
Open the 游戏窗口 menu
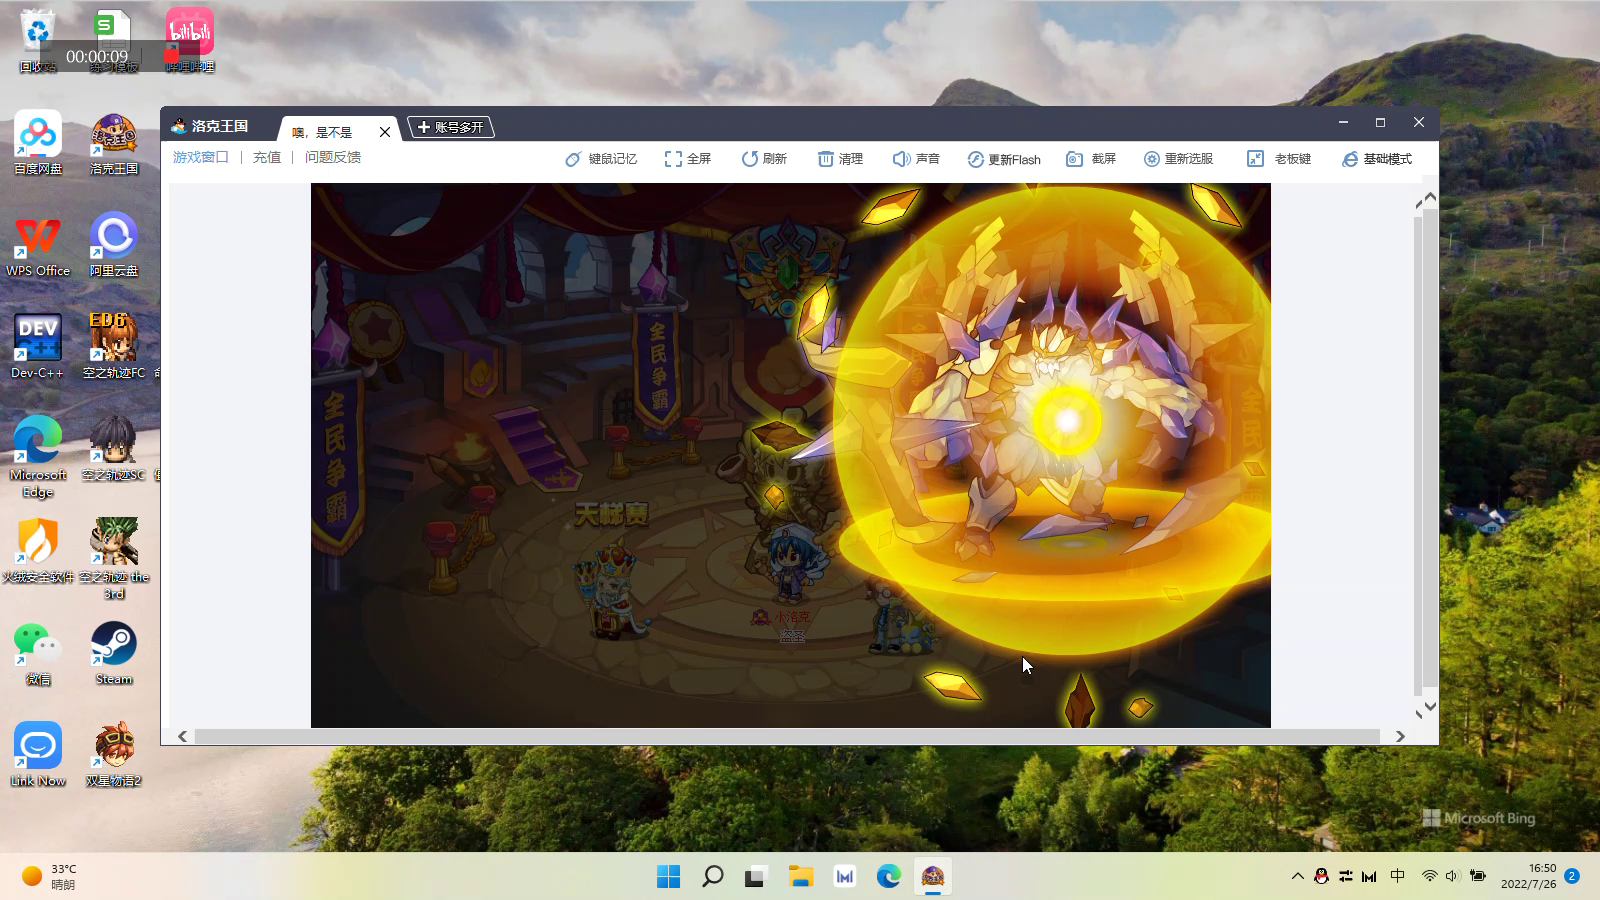click(201, 157)
